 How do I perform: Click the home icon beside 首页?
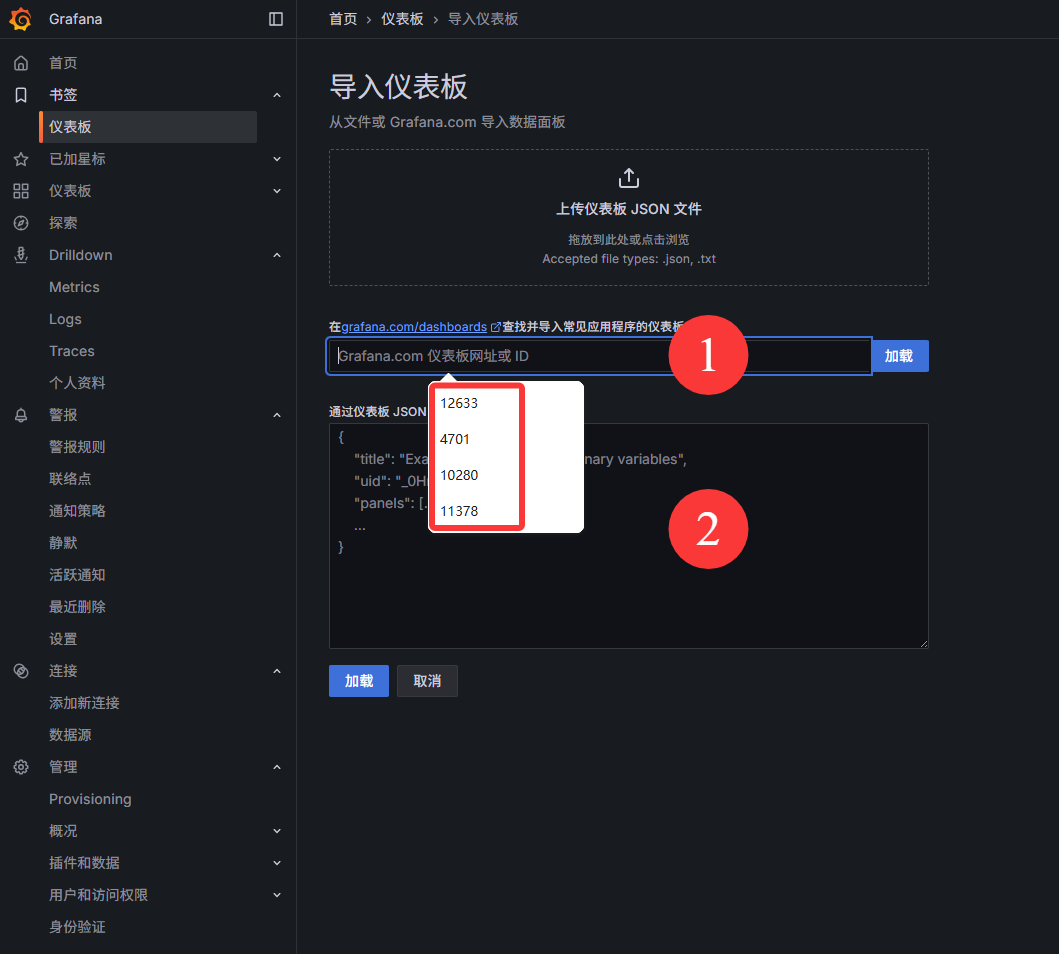pyautogui.click(x=21, y=63)
